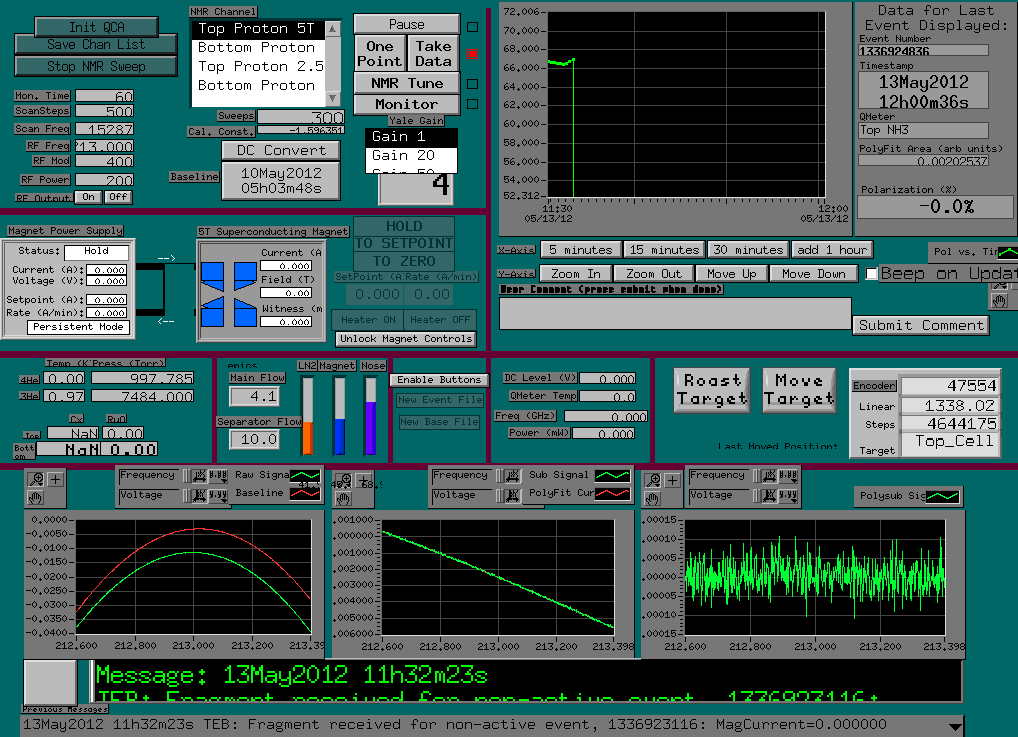Click the Raw Signal plot legend sample
Viewport: 1018px width, 737px height.
point(305,476)
